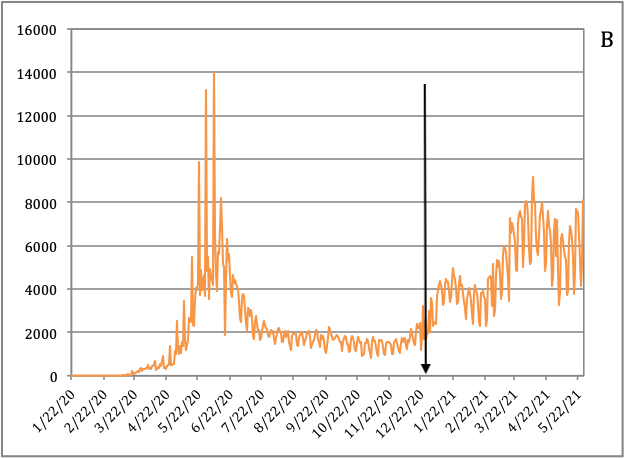Click the 16000 y-axis label
This screenshot has height=458, width=624.
point(37,30)
